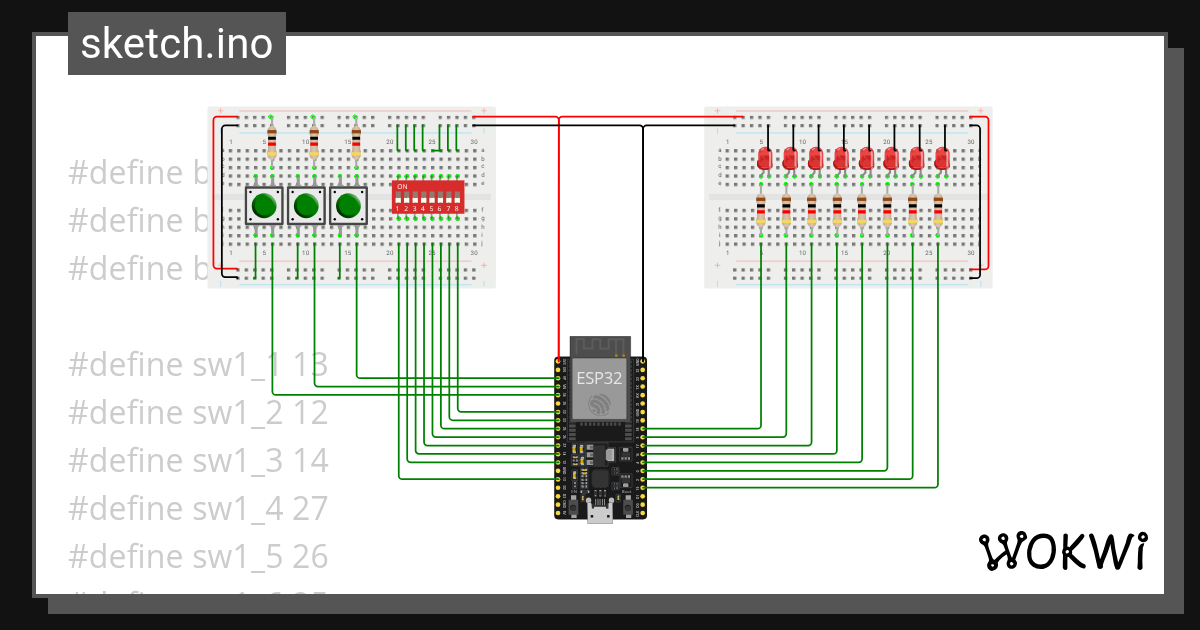Toggle DIP switch position 1
The image size is (1200, 630).
pyautogui.click(x=398, y=199)
